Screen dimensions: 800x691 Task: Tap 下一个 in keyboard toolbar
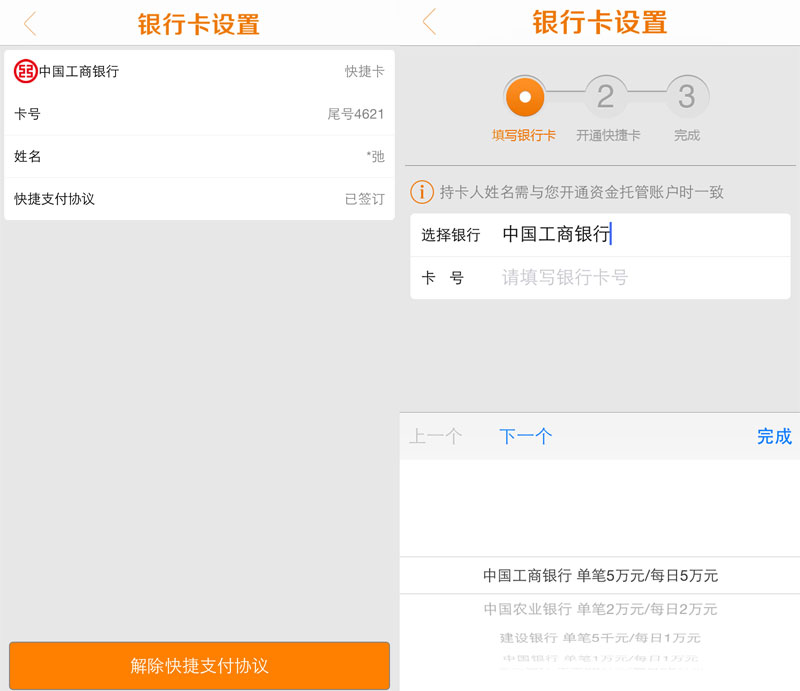pos(526,436)
